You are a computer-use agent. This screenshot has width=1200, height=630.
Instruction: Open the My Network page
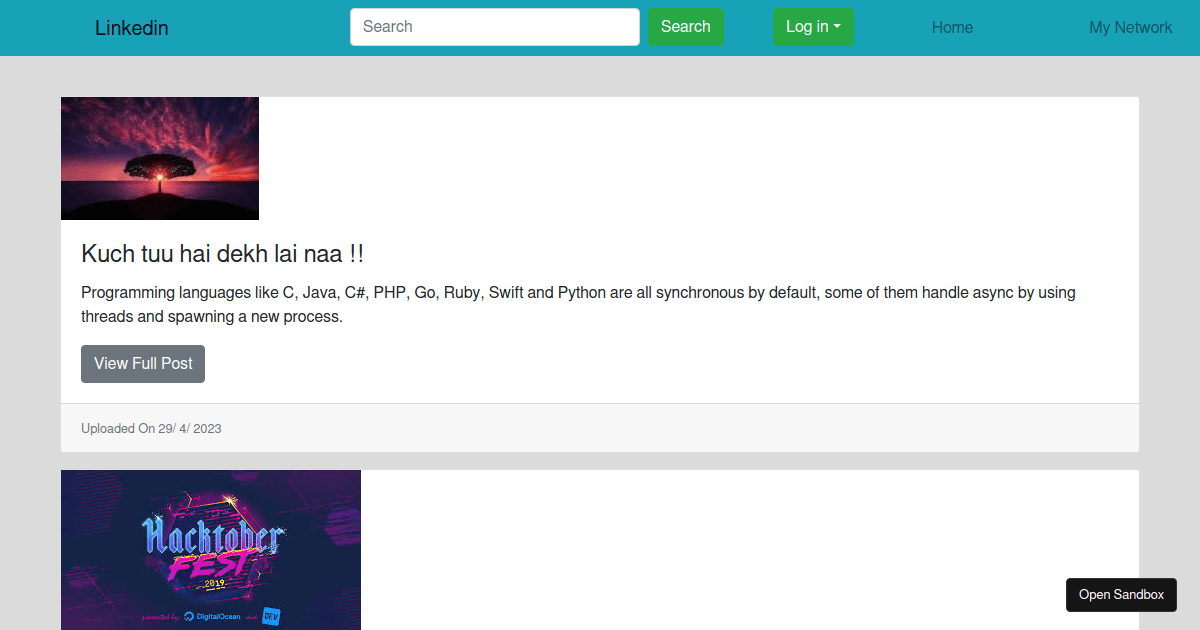[1130, 27]
